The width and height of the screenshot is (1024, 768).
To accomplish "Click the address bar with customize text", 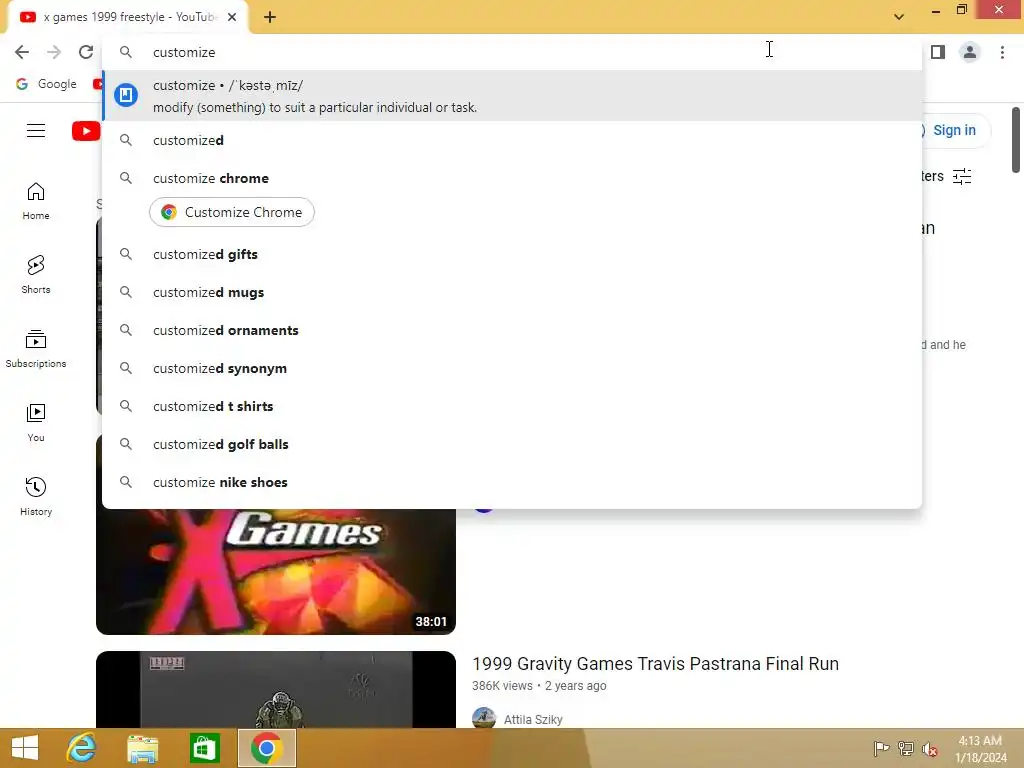I will click(x=513, y=52).
